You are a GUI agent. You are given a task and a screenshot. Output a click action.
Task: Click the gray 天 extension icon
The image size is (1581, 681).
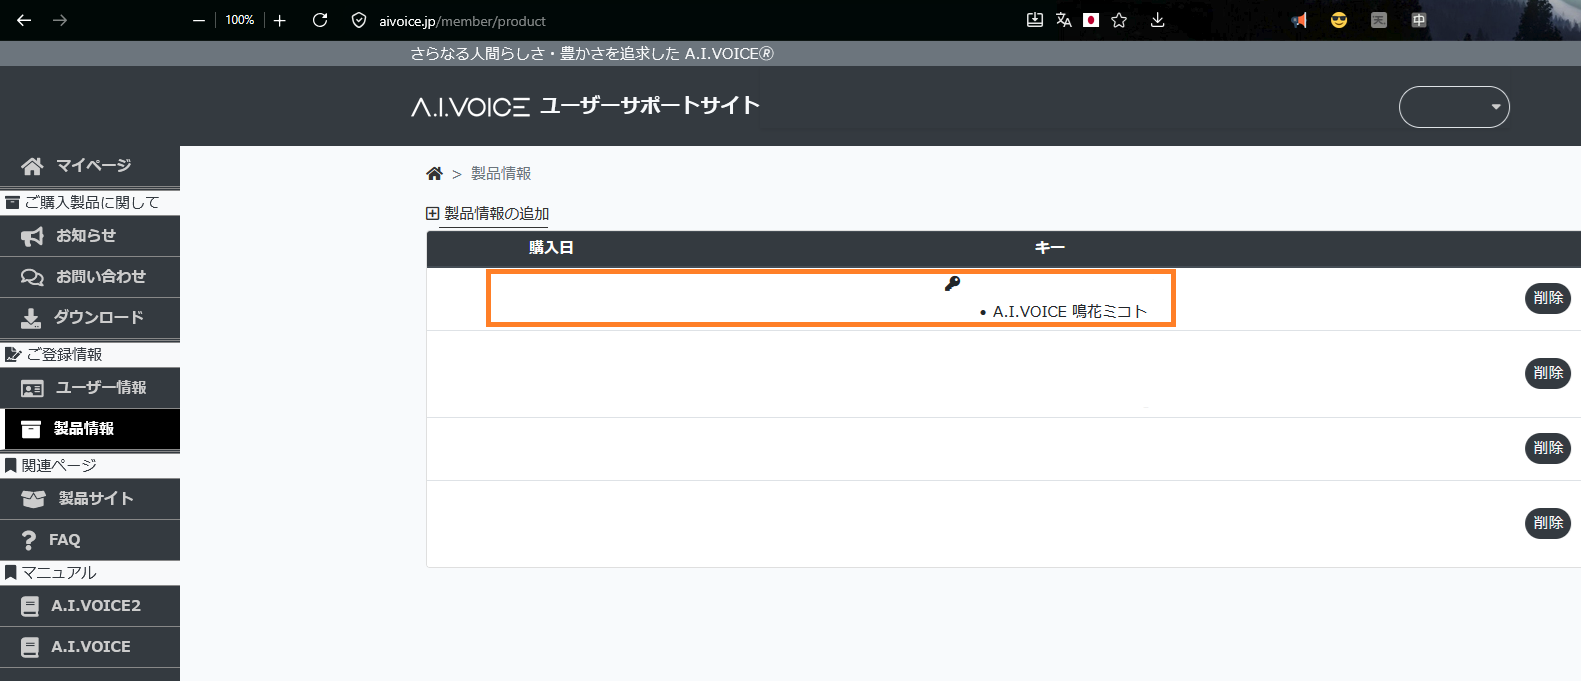tap(1379, 20)
